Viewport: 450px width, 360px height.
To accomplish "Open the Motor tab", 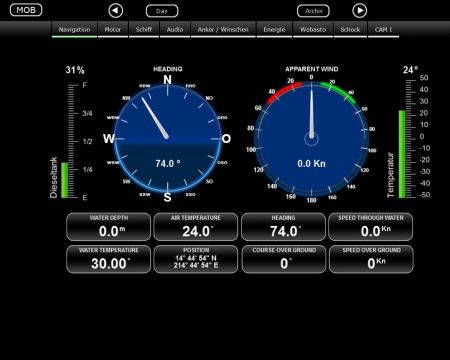I will (113, 30).
